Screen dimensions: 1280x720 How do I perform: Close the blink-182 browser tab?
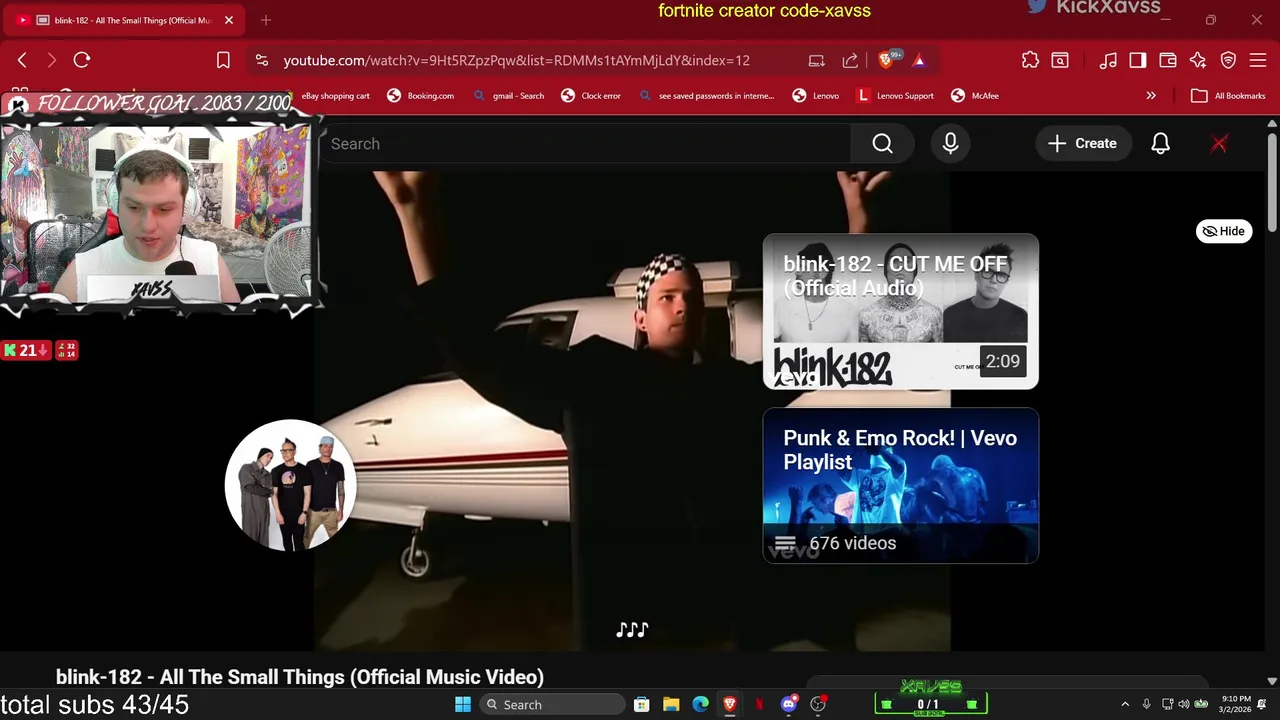point(228,20)
